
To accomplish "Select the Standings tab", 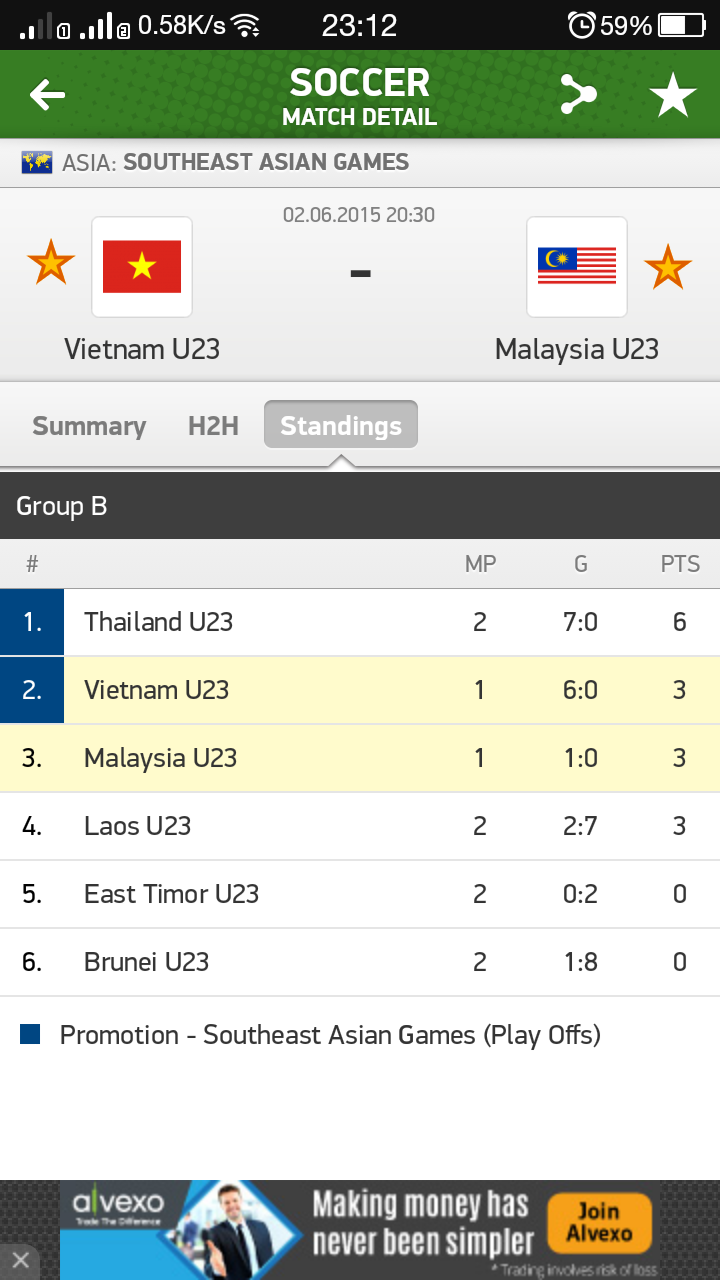I will [x=341, y=426].
